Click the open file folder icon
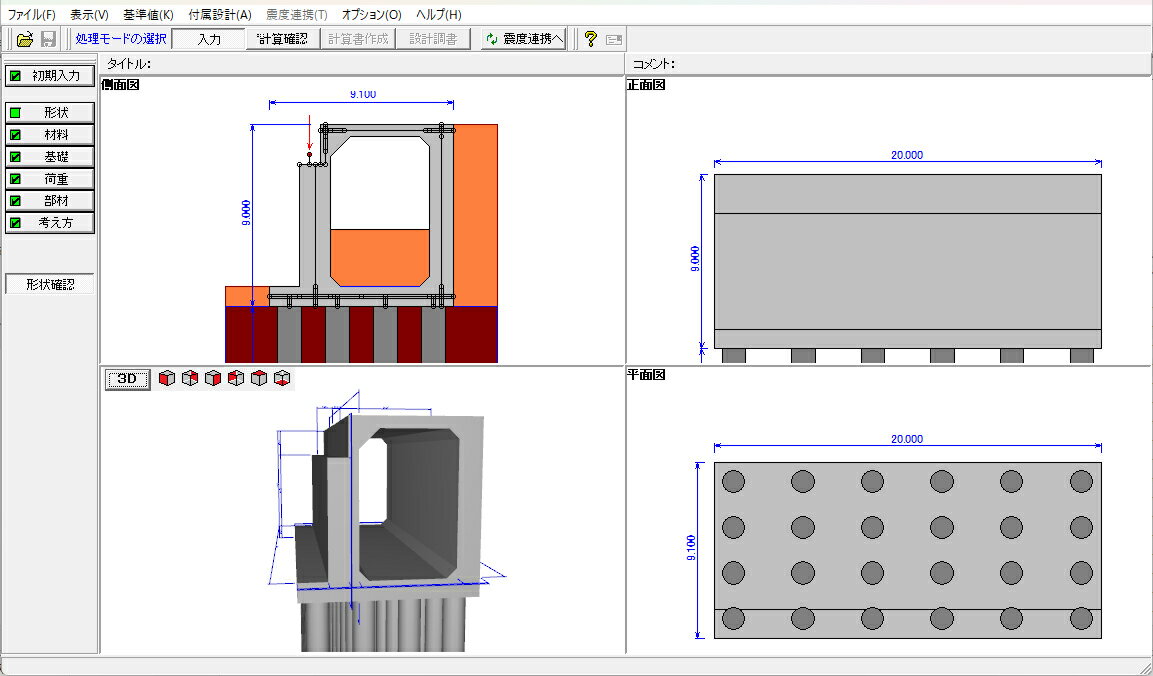 (x=25, y=39)
